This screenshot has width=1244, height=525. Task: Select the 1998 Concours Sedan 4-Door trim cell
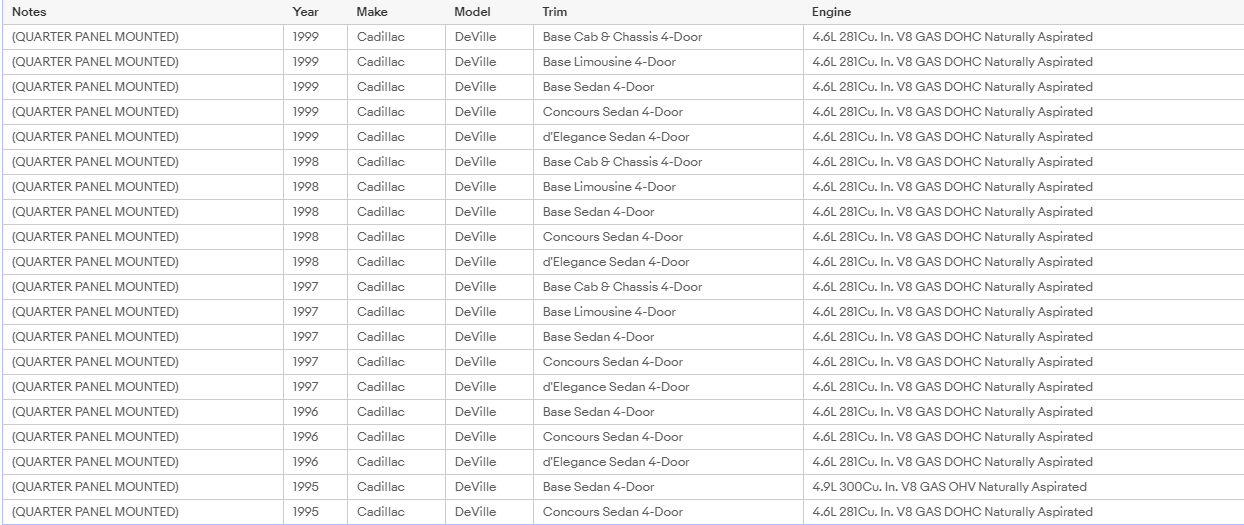pyautogui.click(x=669, y=237)
